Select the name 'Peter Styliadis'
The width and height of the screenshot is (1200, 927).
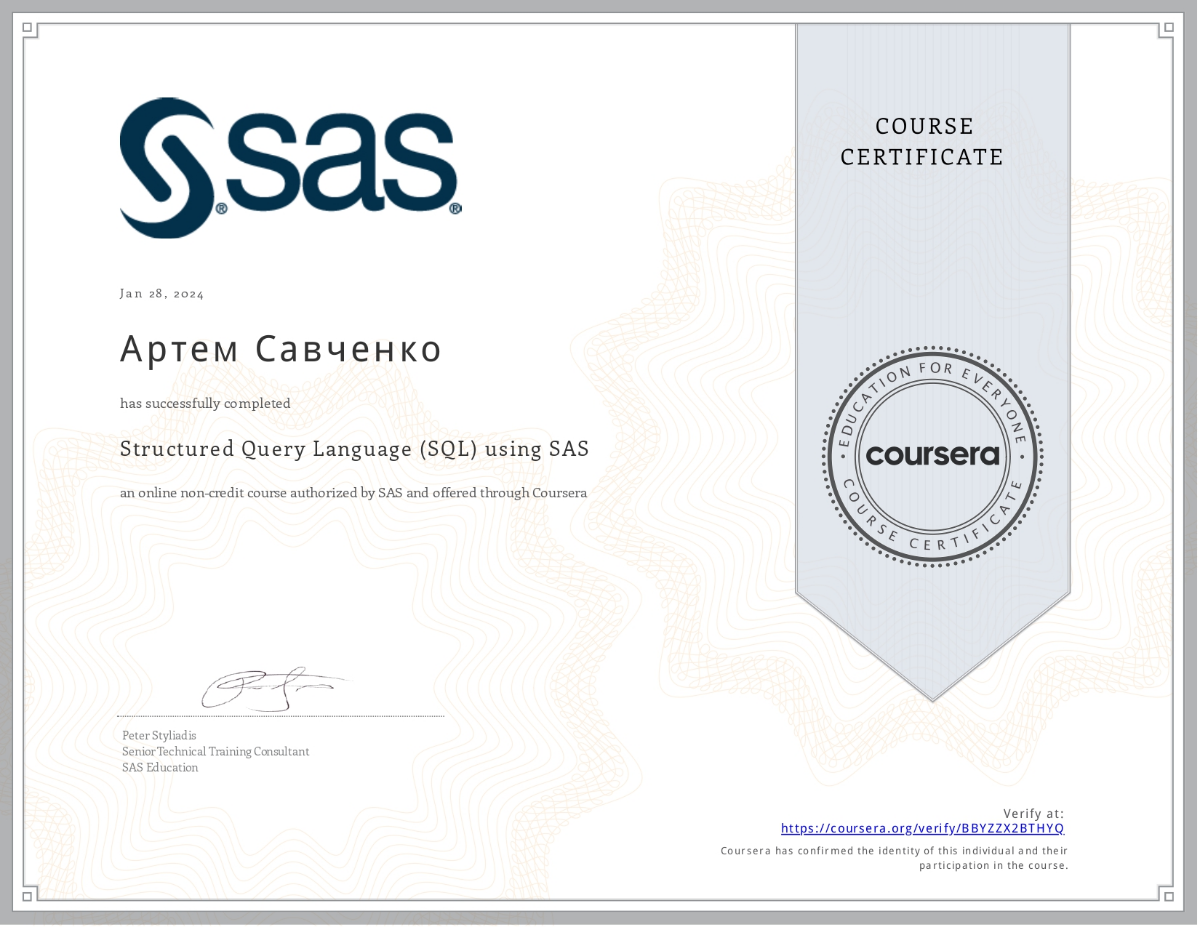[x=159, y=736]
